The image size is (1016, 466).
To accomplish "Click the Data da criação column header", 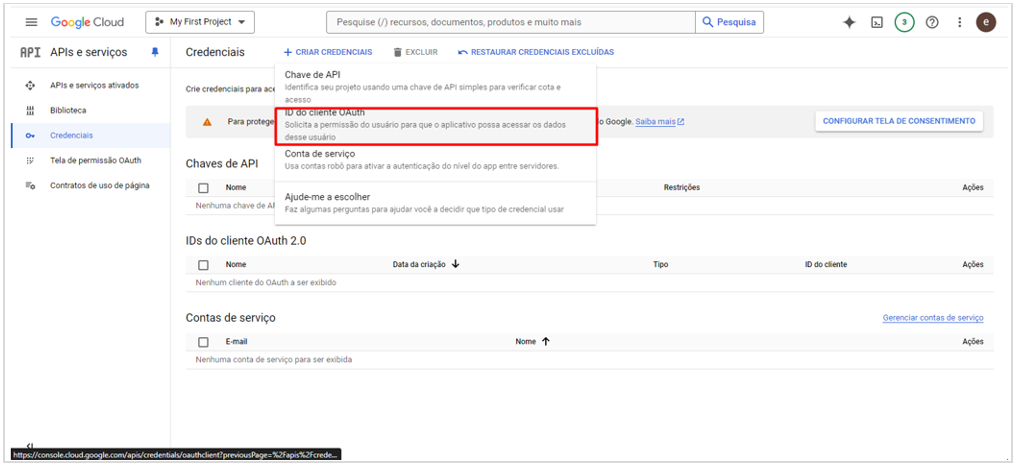I will click(x=419, y=264).
